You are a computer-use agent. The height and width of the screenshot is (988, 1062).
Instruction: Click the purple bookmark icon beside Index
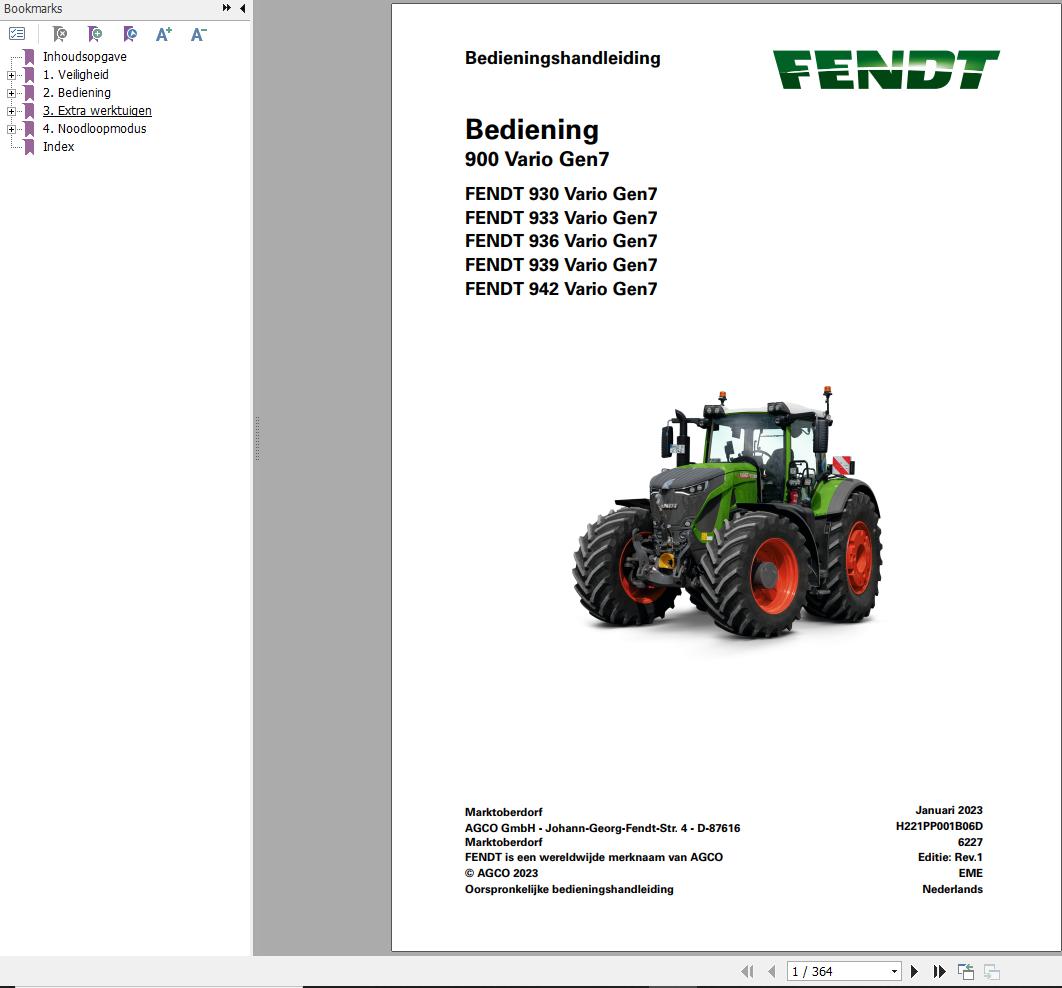coord(29,147)
